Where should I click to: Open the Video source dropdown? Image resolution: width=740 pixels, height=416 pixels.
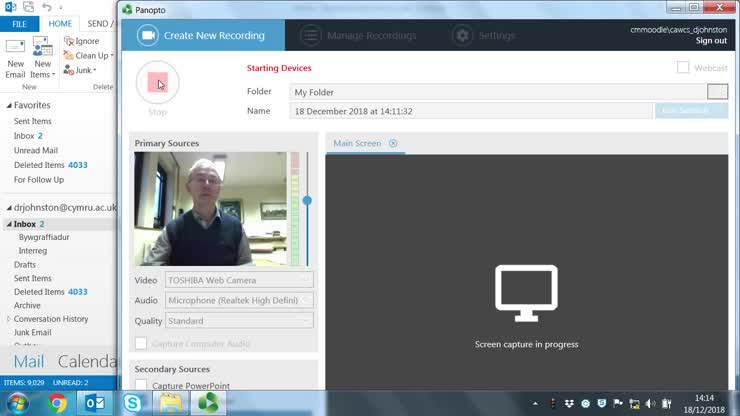coord(239,281)
